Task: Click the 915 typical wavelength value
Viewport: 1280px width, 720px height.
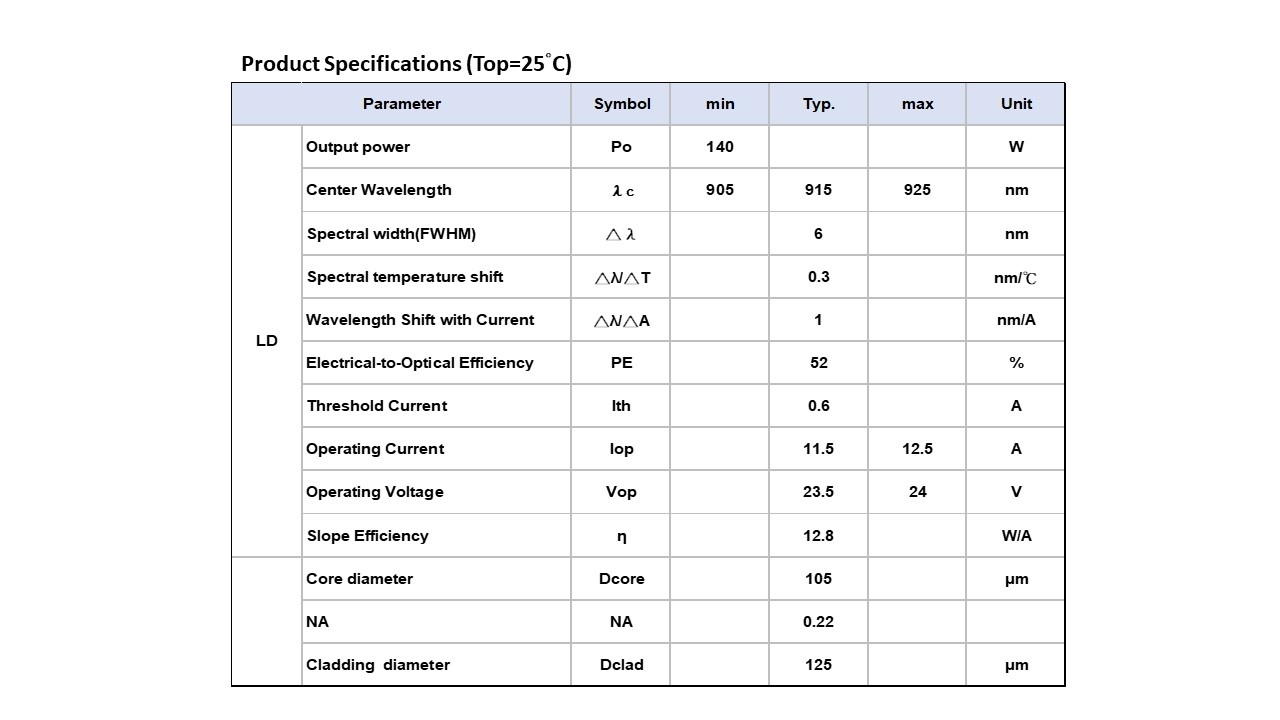Action: point(818,190)
